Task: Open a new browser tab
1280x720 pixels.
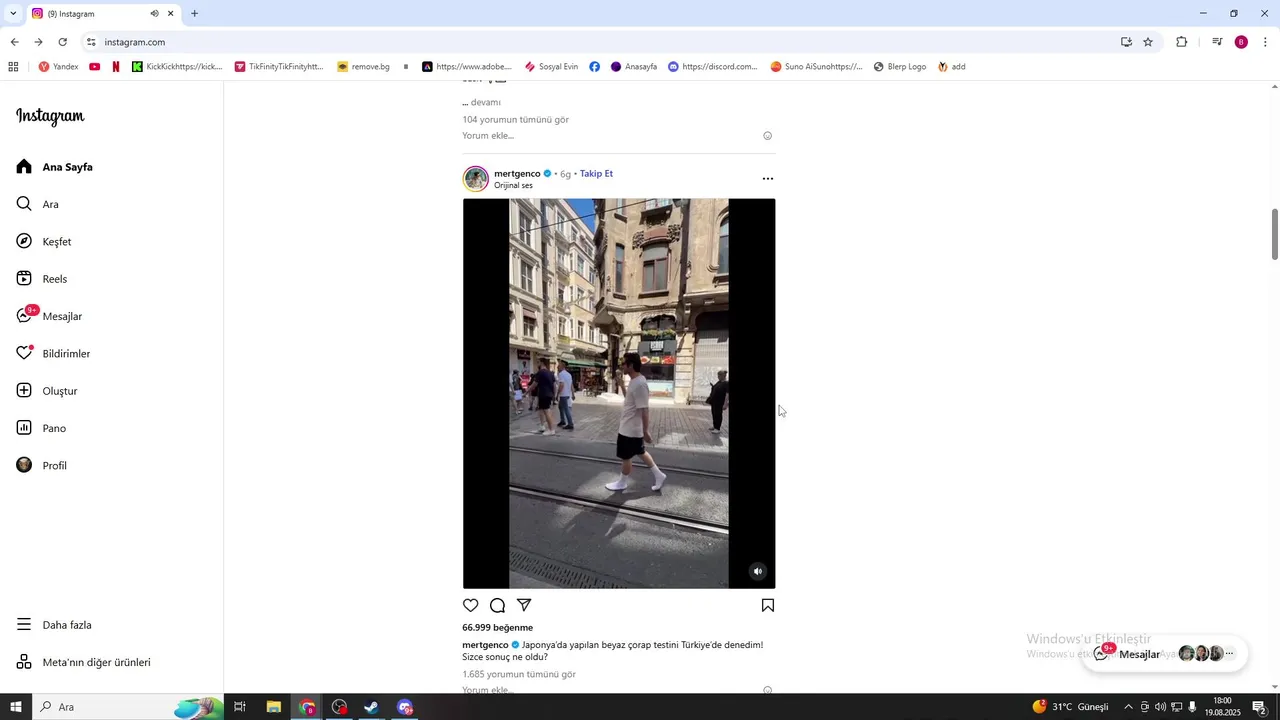Action: point(194,14)
